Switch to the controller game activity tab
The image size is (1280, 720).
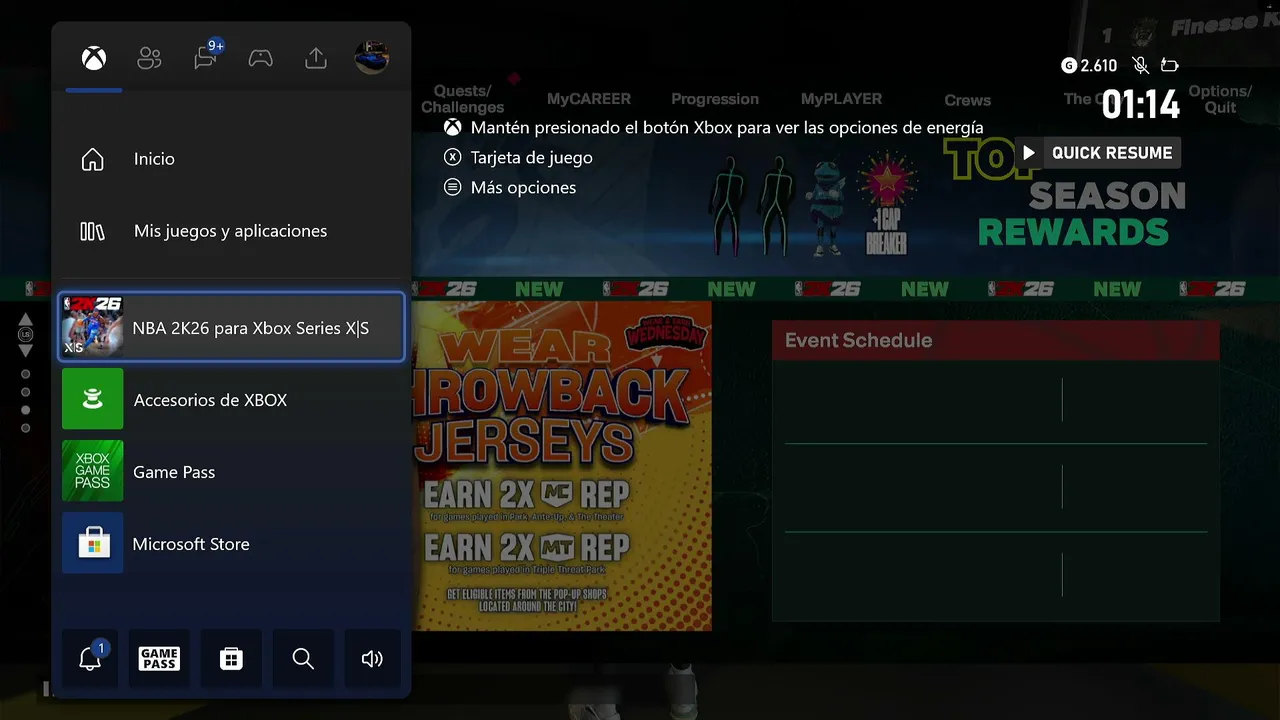click(x=260, y=59)
